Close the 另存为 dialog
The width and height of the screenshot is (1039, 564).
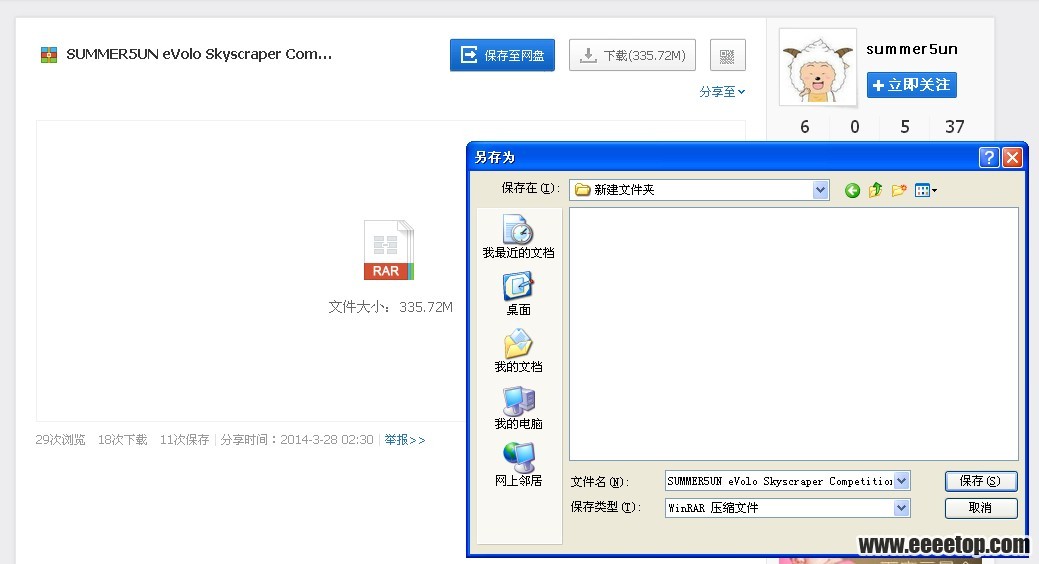1012,157
